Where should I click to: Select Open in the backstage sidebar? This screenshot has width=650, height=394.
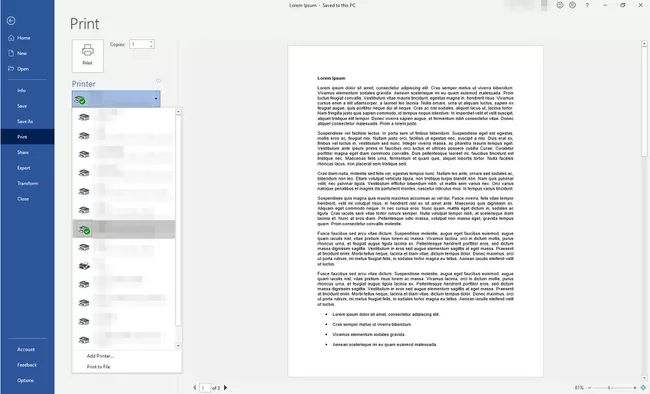tap(27, 69)
